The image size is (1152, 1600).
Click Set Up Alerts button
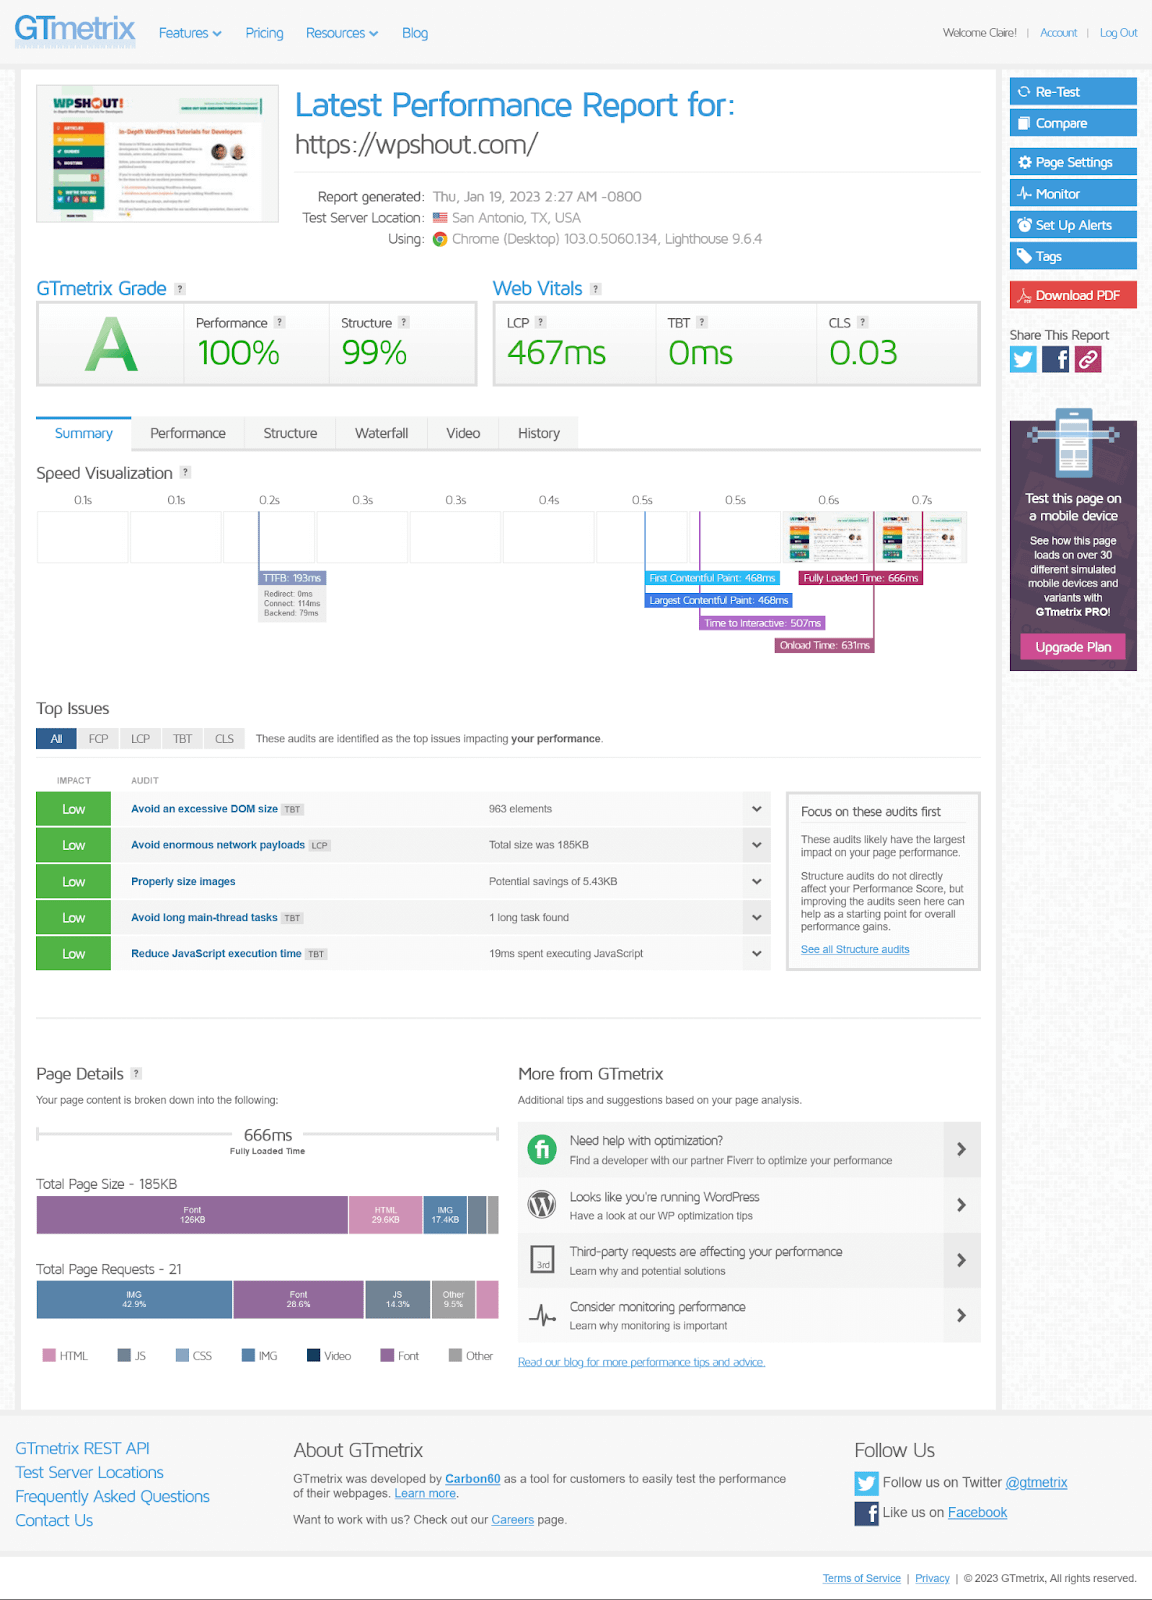(1073, 225)
